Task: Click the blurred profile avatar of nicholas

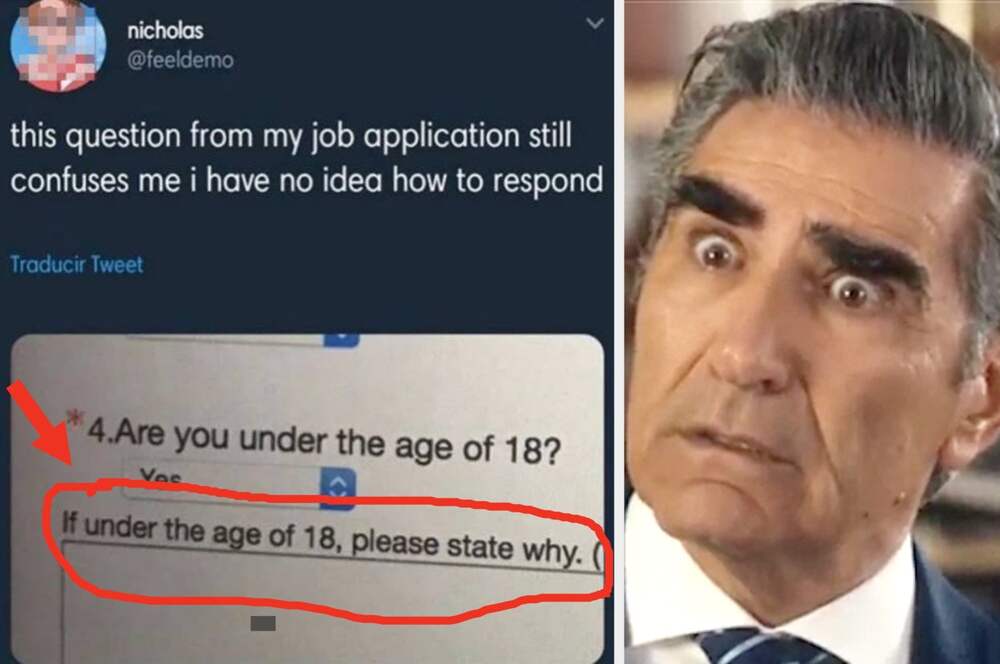Action: pos(58,45)
